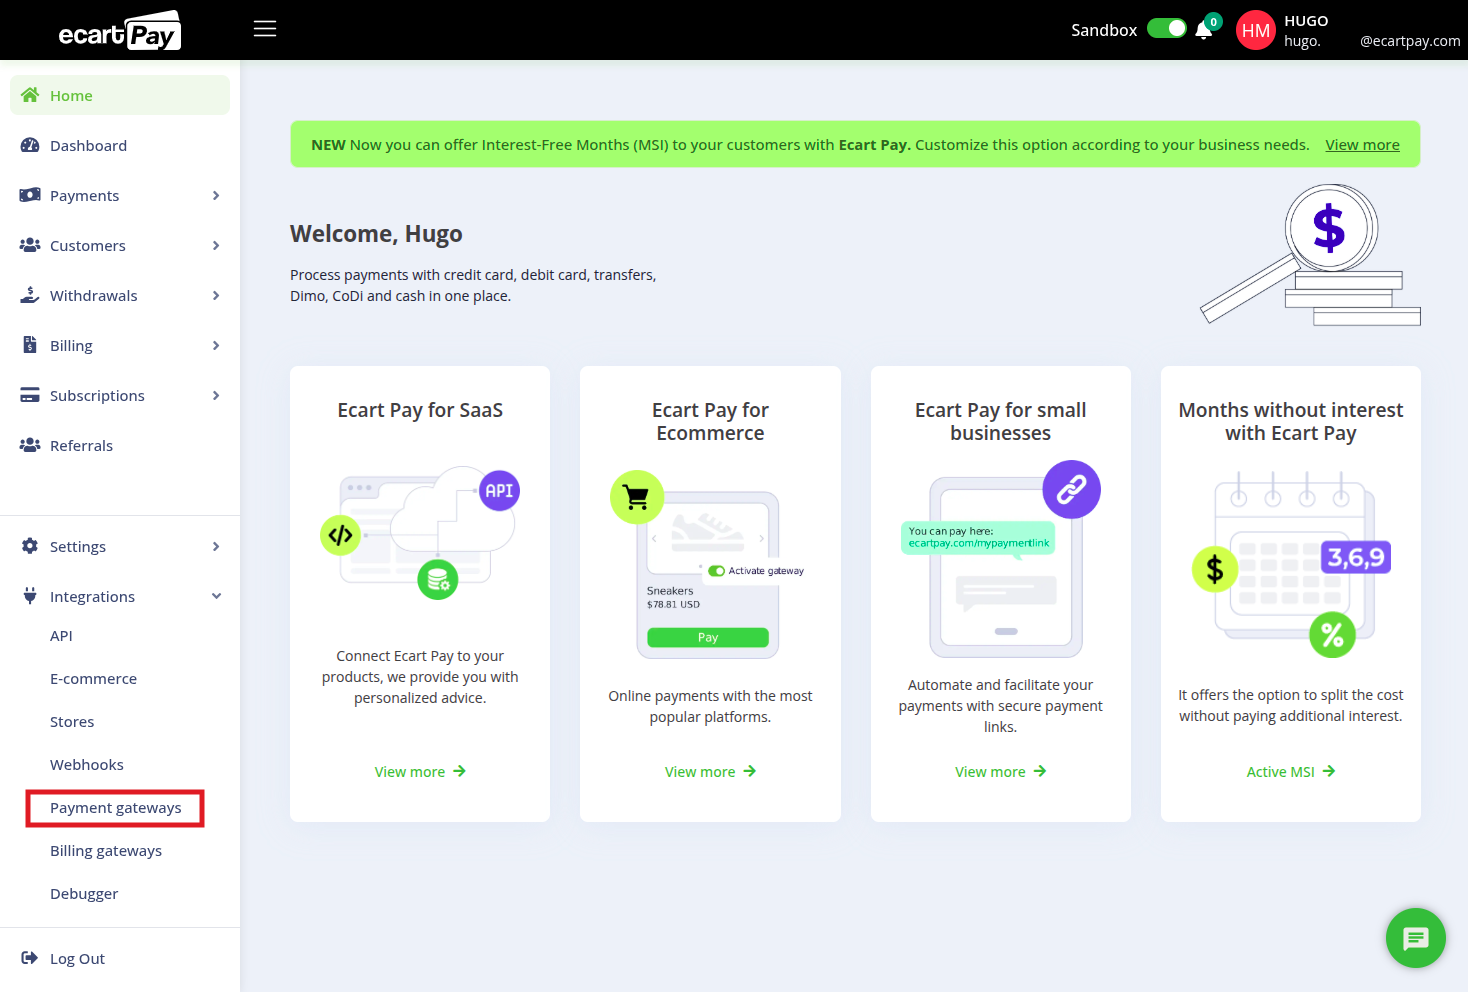Screen dimensions: 1468x992
Task: Click the green percent sign icon
Action: point(1332,634)
